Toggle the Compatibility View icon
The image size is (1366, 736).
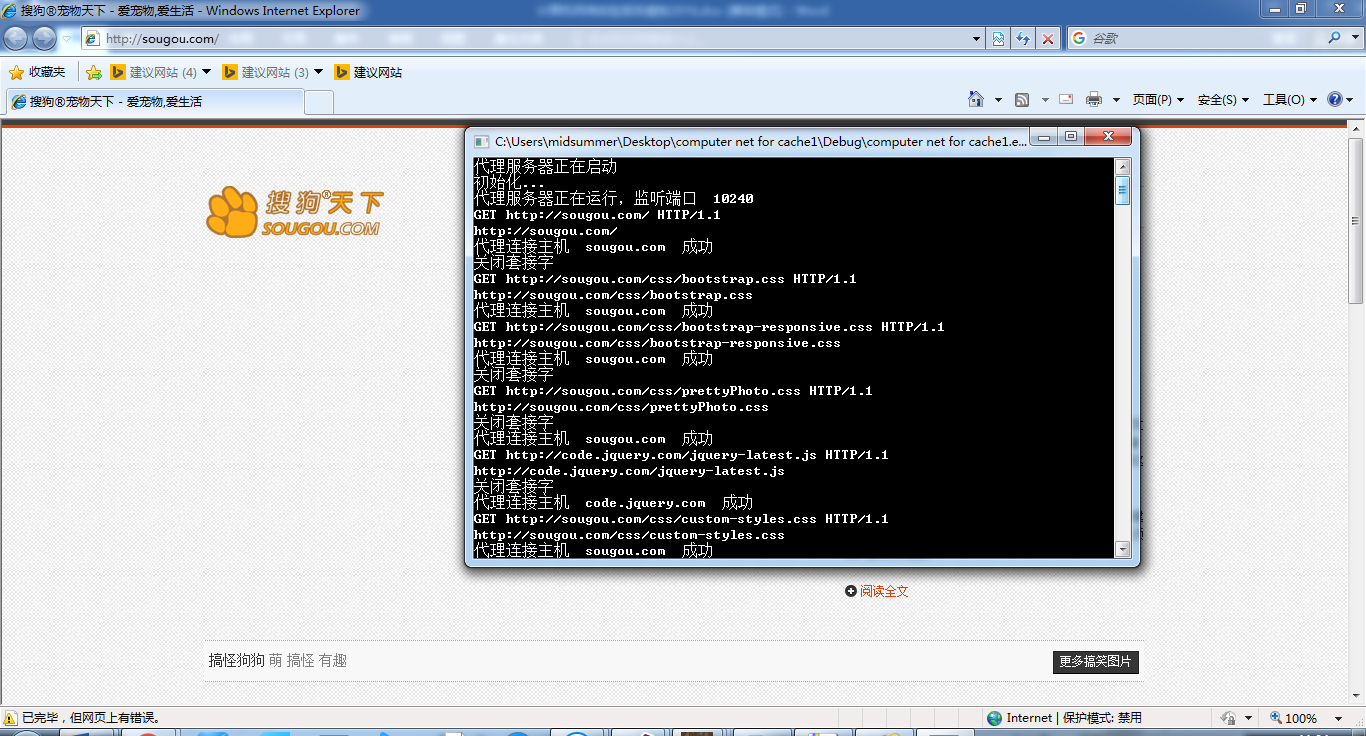[998, 39]
